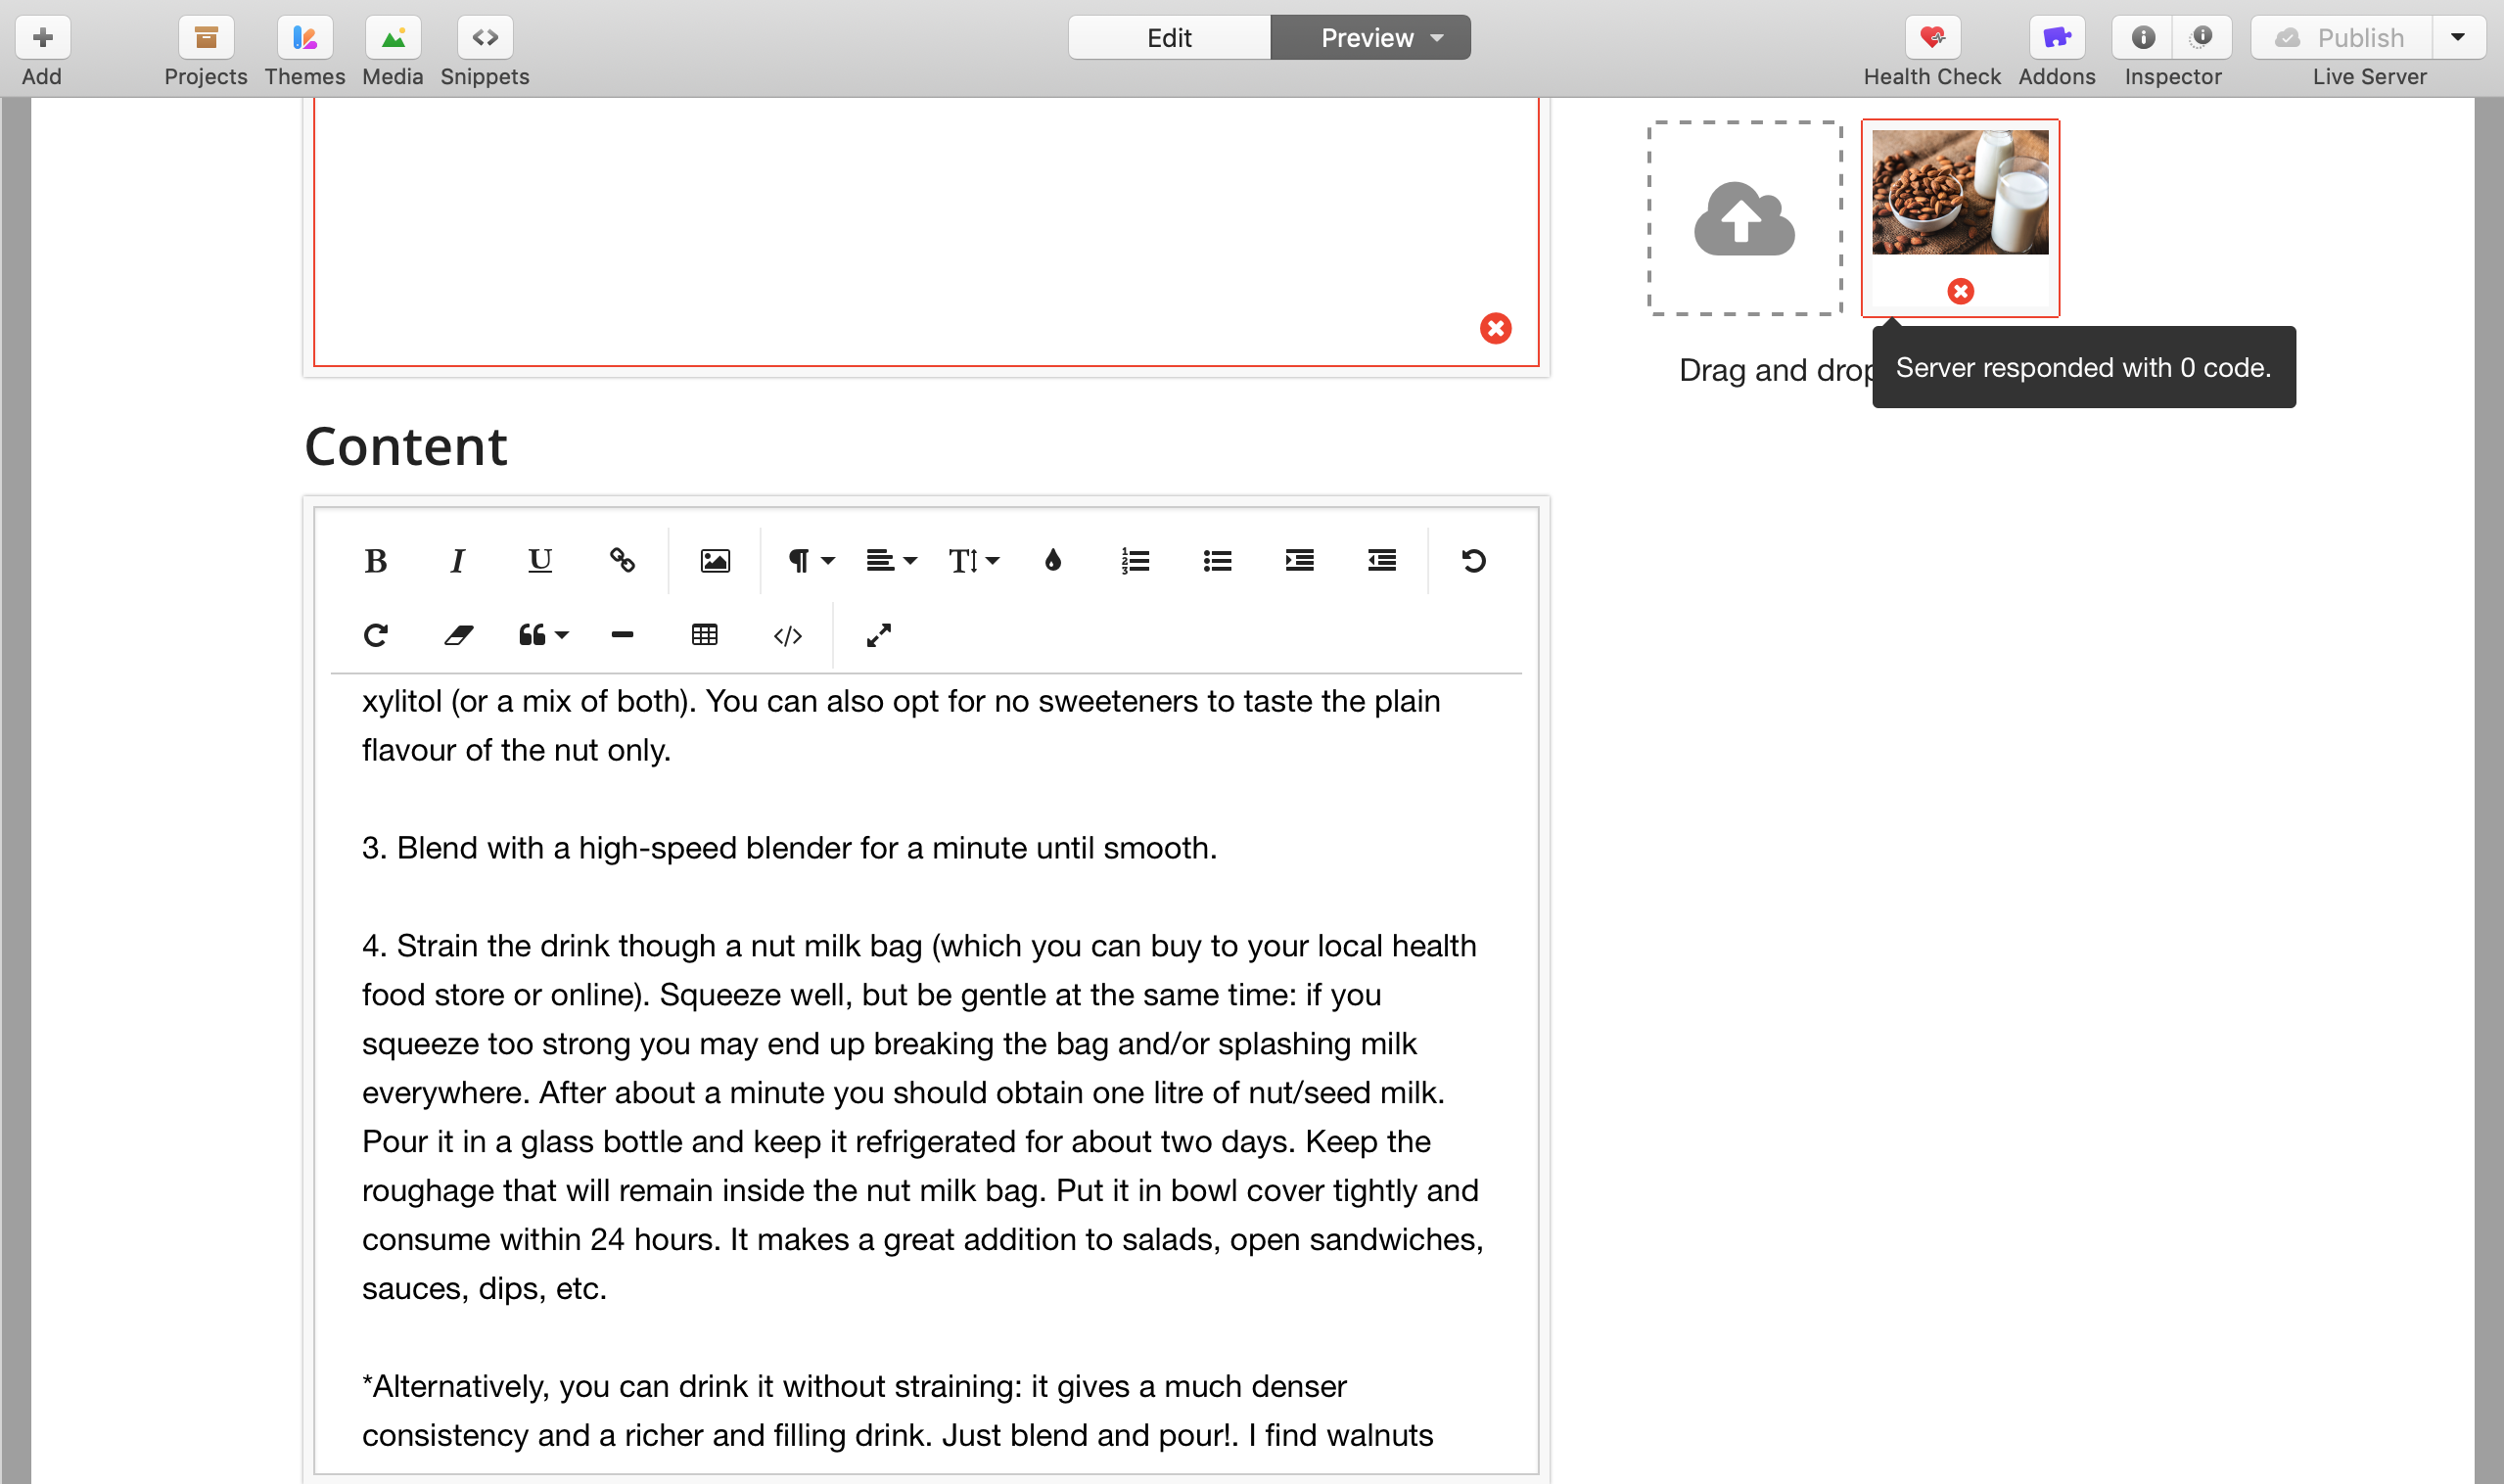Viewport: 2504px width, 1484px height.
Task: Switch to the Preview tab
Action: (x=1367, y=38)
